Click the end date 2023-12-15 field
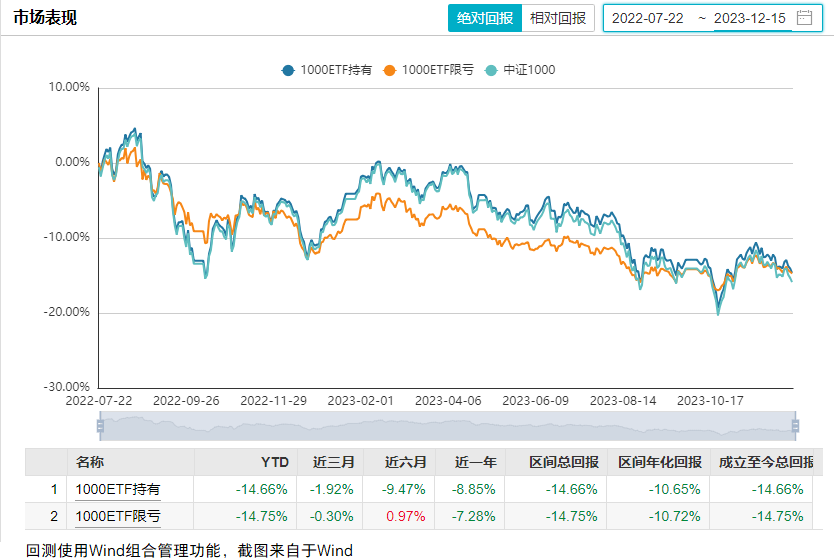 point(751,18)
